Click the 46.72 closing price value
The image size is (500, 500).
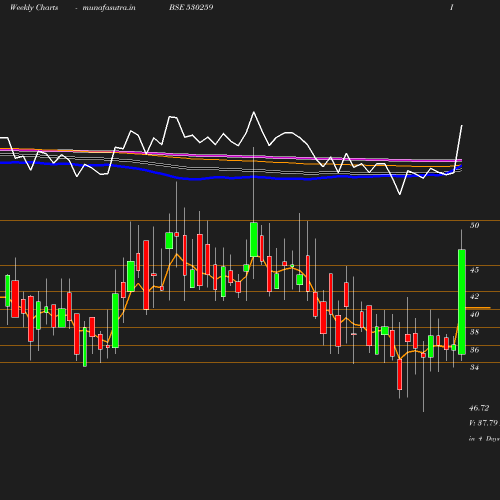pyautogui.click(x=479, y=408)
